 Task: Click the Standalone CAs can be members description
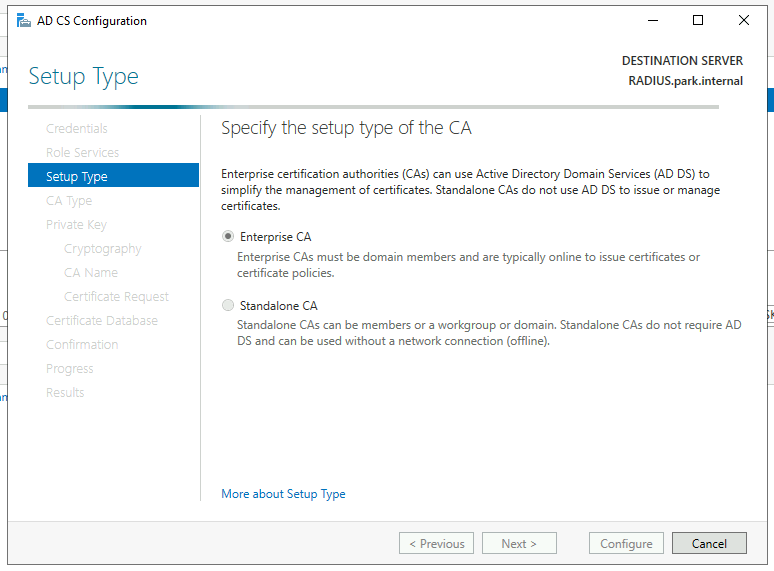489,333
